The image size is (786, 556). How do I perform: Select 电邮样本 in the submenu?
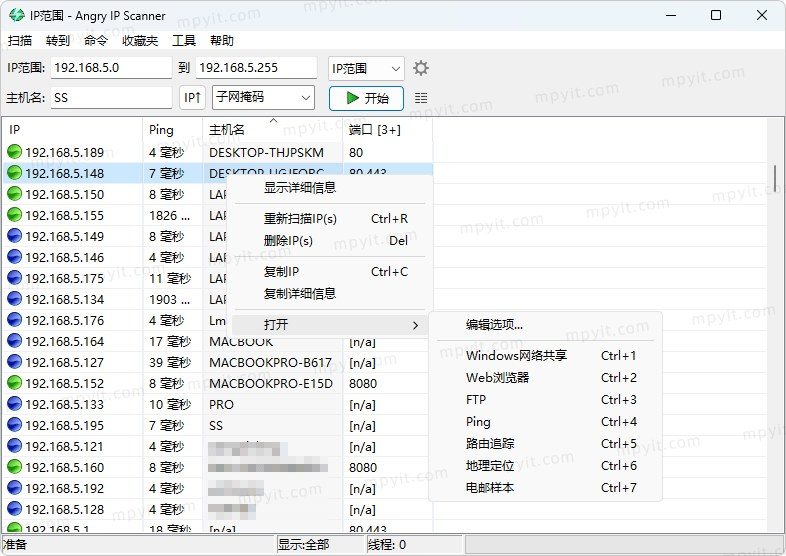(x=545, y=488)
